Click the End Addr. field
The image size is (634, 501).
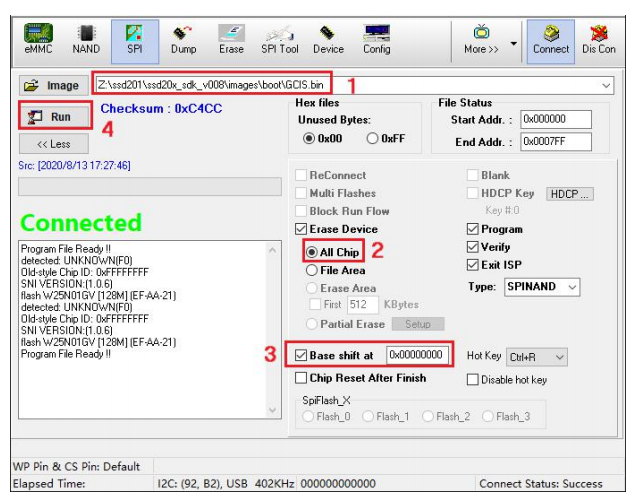click(x=556, y=142)
